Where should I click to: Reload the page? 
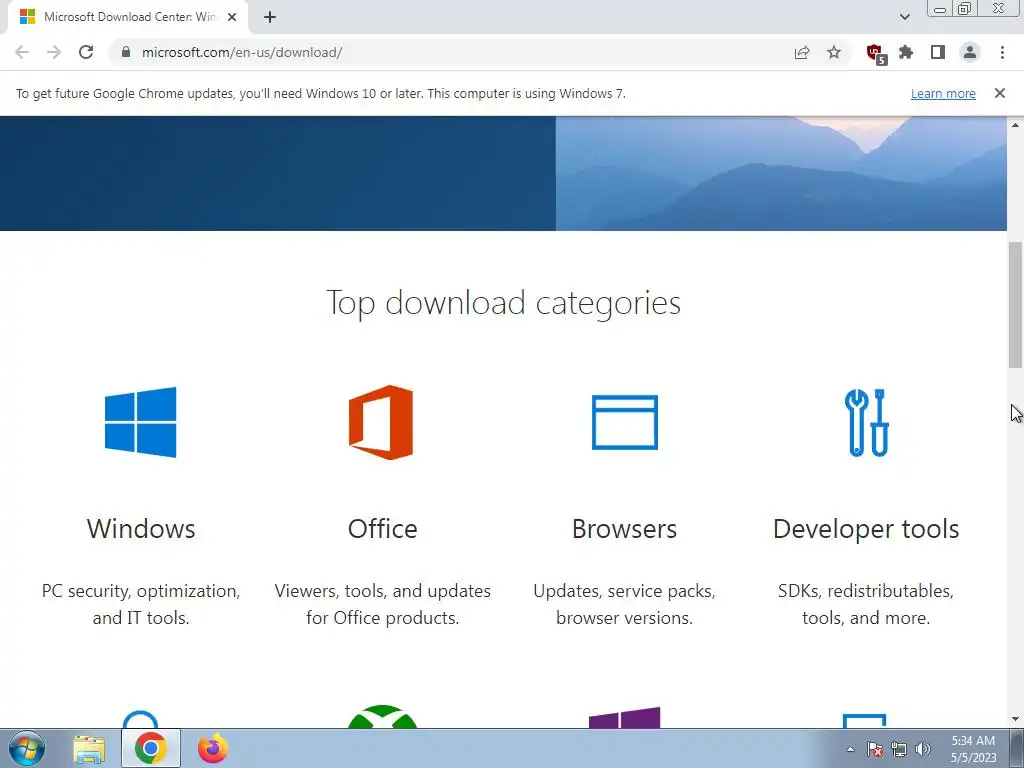coord(86,52)
